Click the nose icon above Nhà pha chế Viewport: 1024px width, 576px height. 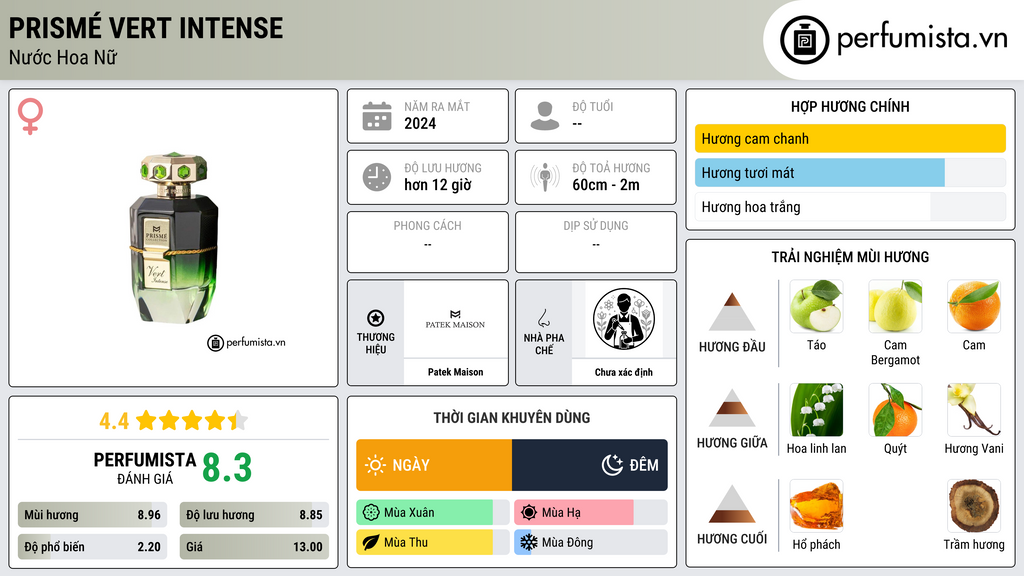click(x=543, y=318)
